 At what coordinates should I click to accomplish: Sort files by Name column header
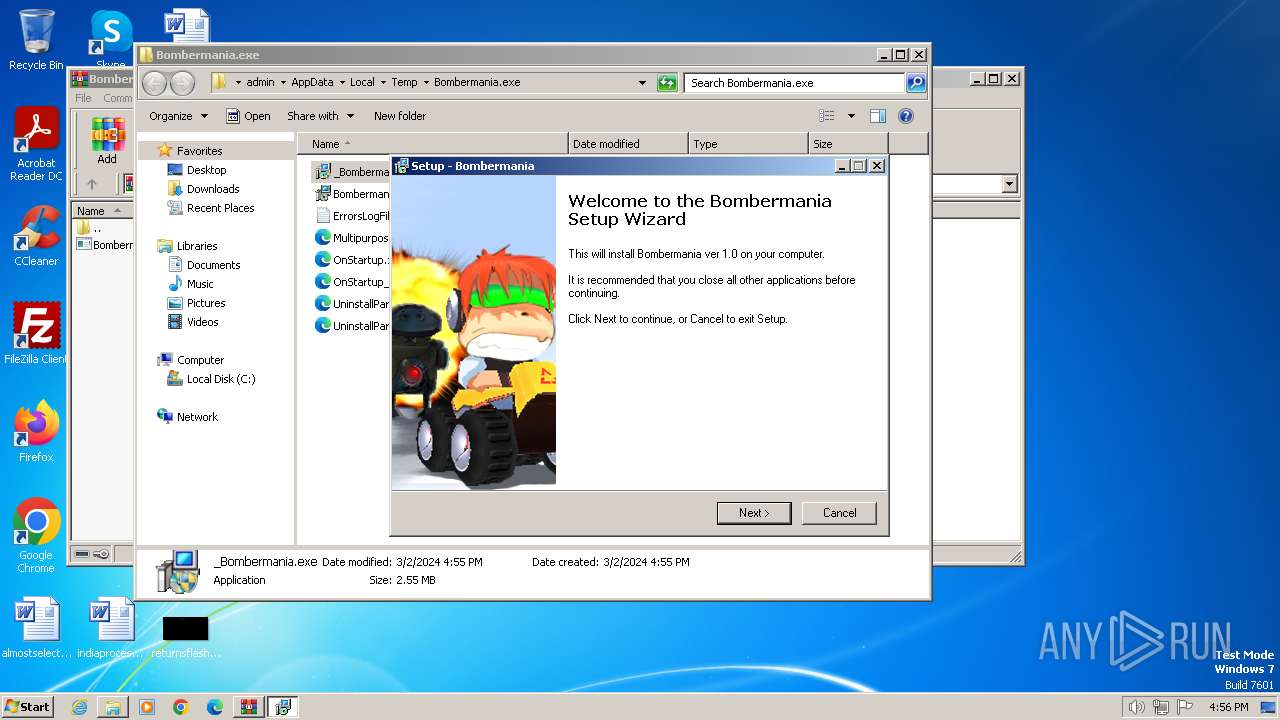pos(433,144)
